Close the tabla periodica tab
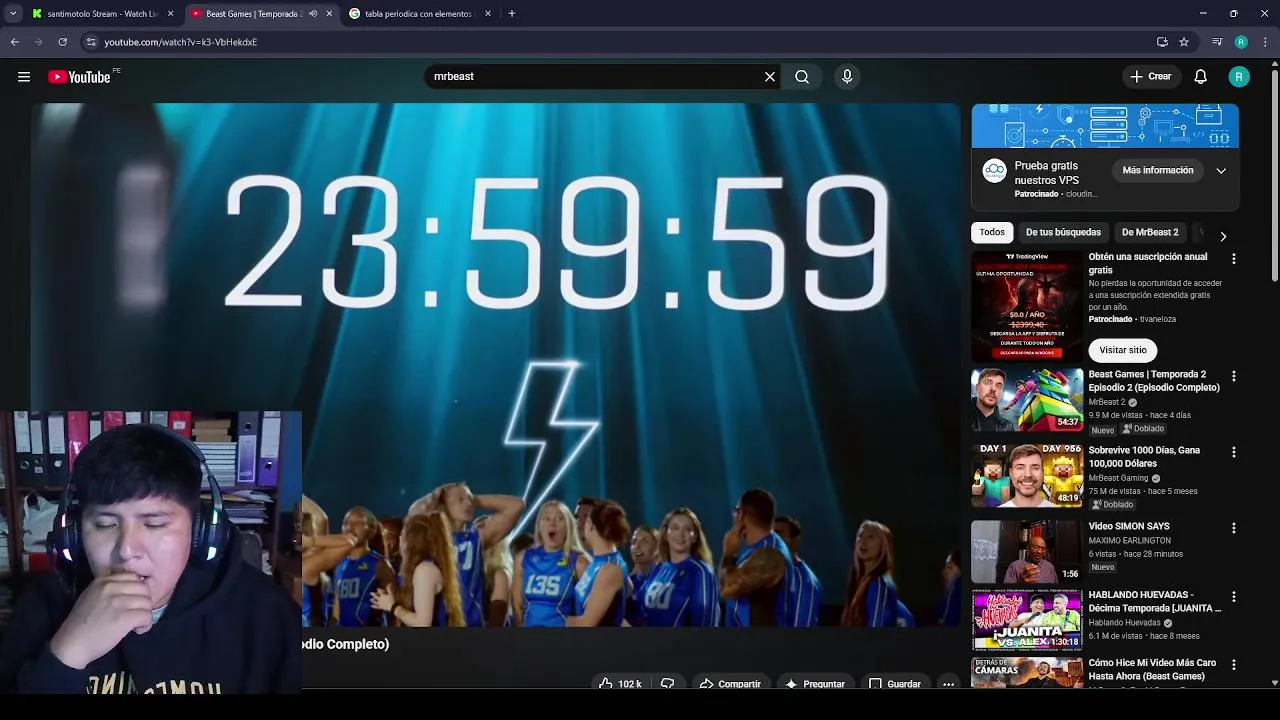 pos(488,14)
